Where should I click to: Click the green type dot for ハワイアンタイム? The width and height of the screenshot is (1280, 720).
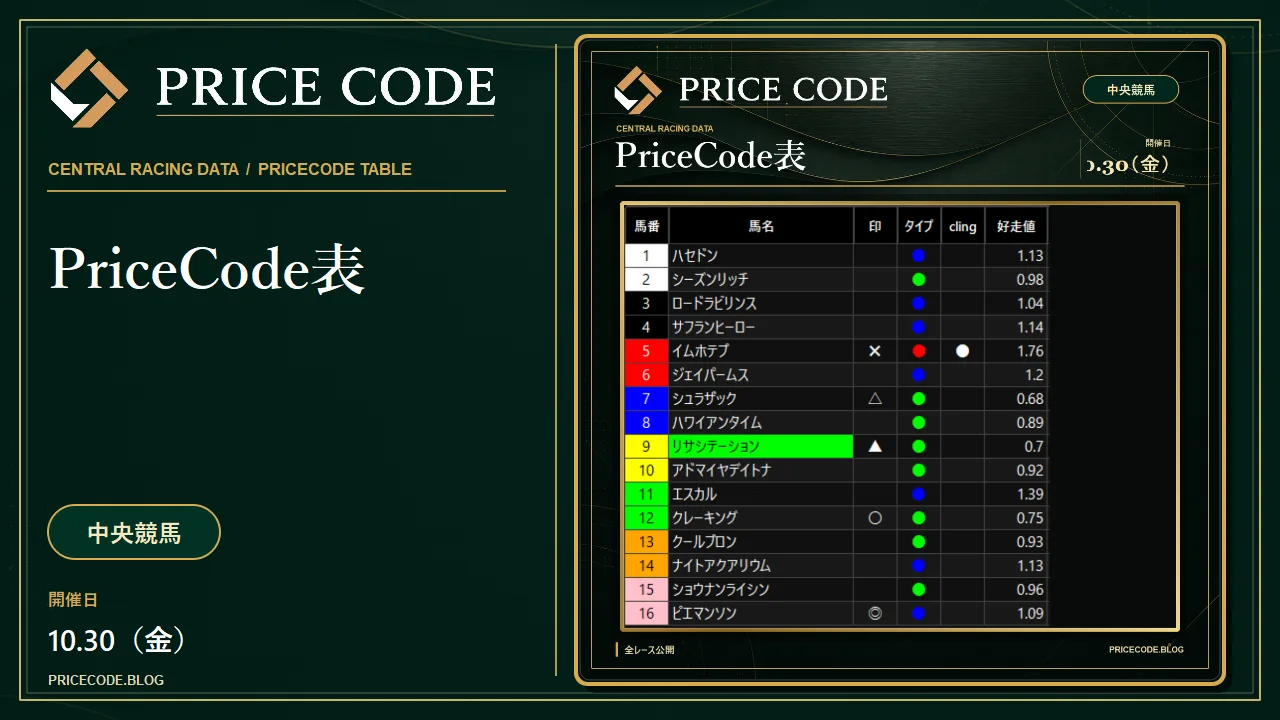919,422
